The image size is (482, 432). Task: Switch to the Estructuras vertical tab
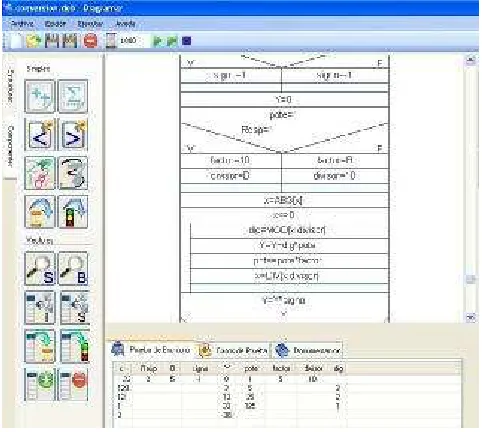[10, 85]
